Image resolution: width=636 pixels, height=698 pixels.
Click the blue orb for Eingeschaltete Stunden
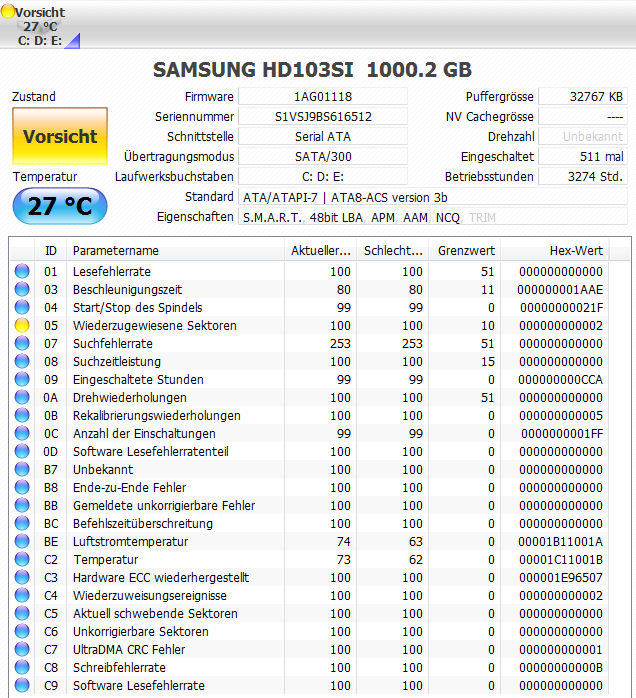[x=22, y=379]
